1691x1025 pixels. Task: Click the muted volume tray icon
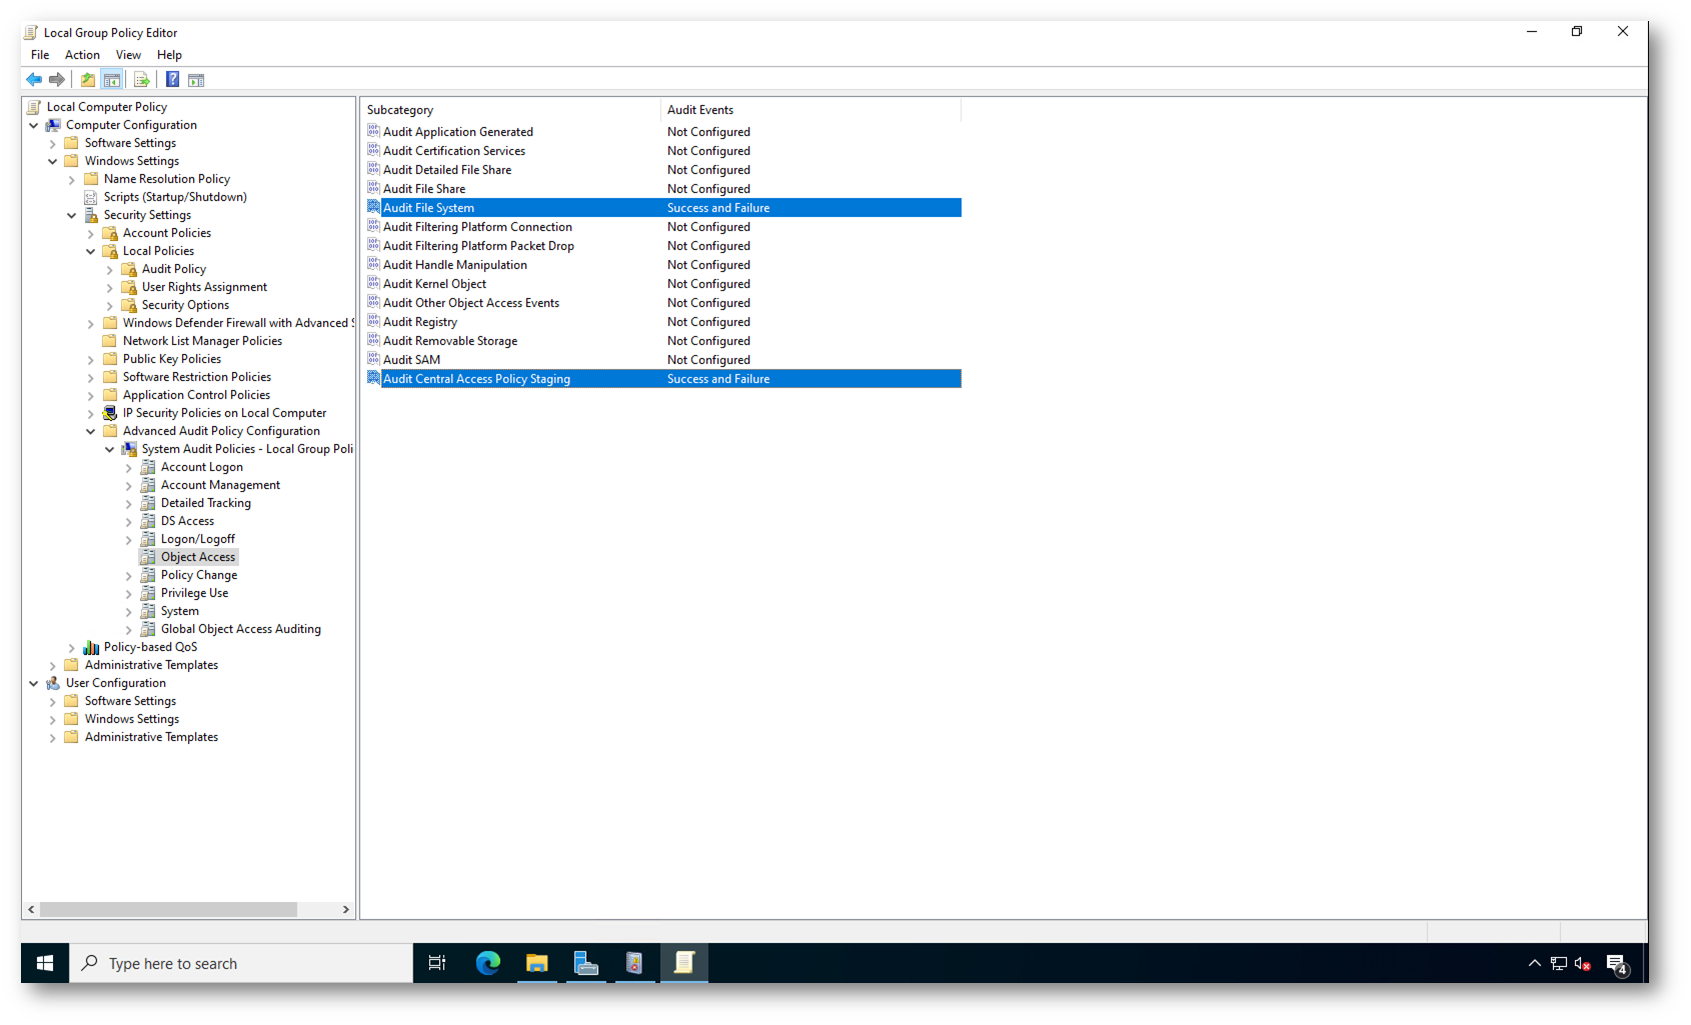[x=1583, y=964]
